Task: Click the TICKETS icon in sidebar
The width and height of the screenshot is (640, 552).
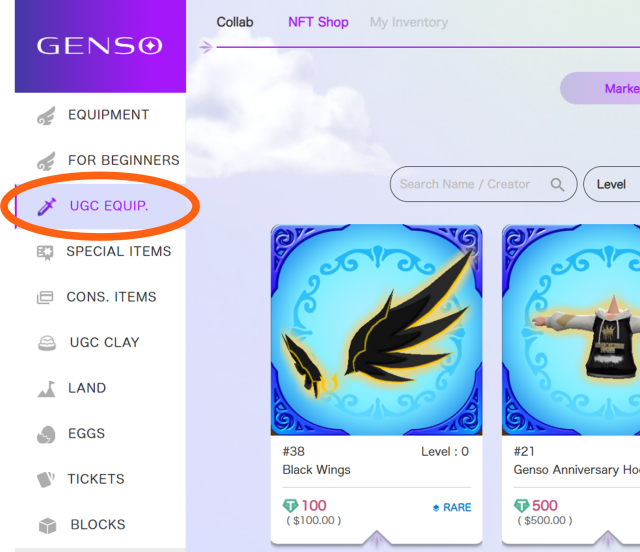Action: (x=46, y=479)
